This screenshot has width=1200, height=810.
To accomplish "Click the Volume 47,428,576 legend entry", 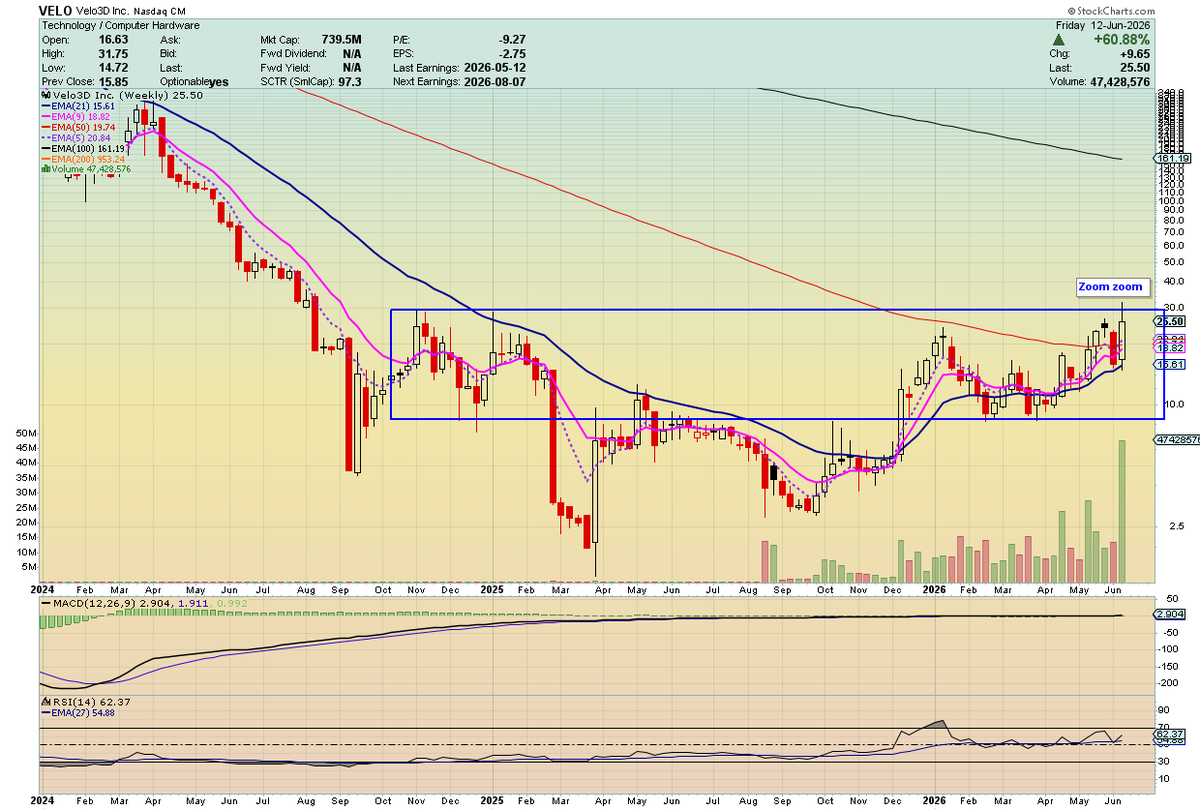I will [84, 169].
